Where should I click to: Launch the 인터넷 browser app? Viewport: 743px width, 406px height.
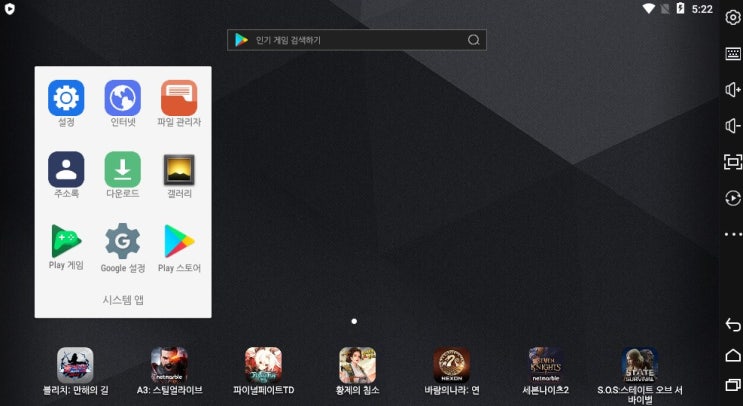123,98
